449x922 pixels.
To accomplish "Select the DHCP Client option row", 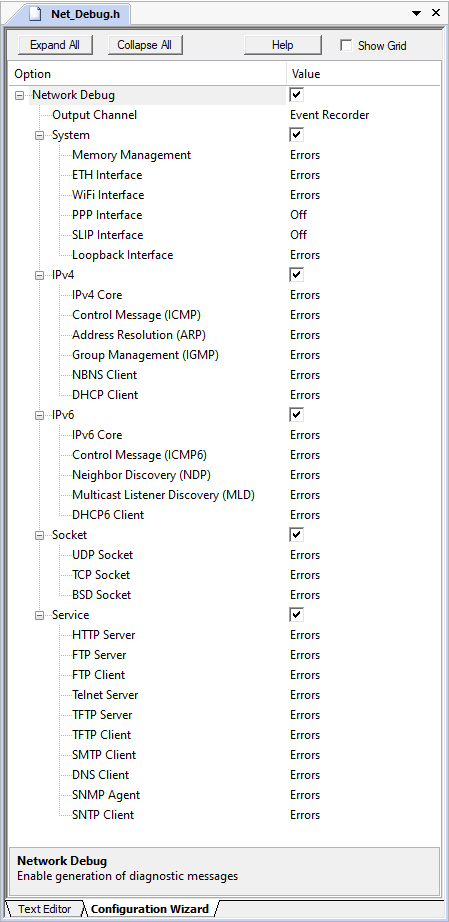I will click(105, 395).
